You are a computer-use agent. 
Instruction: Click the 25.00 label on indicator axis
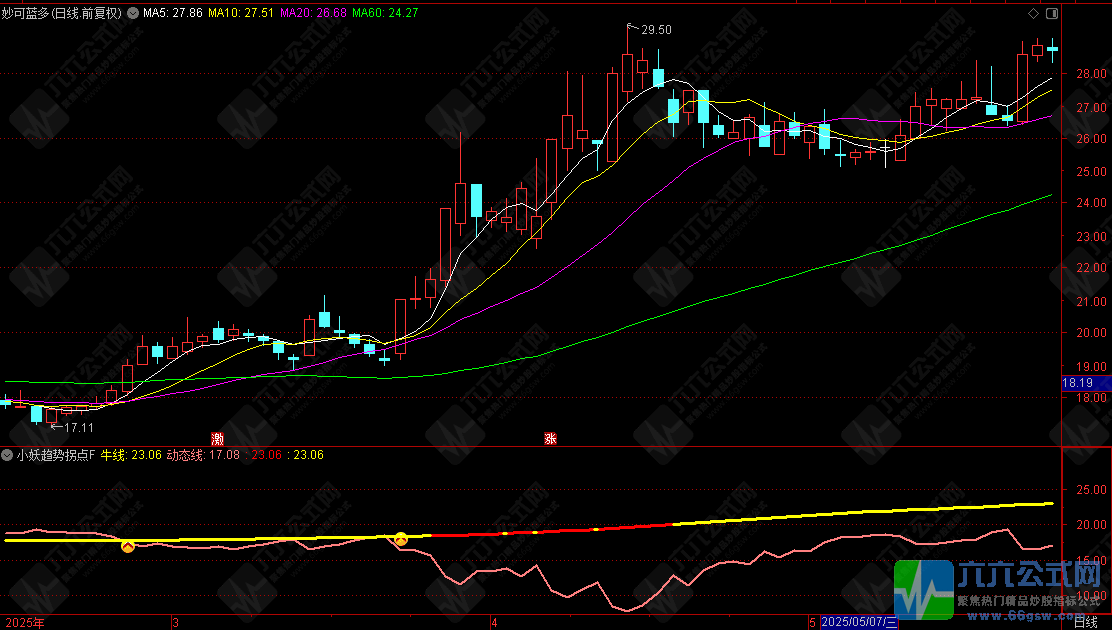click(1091, 490)
